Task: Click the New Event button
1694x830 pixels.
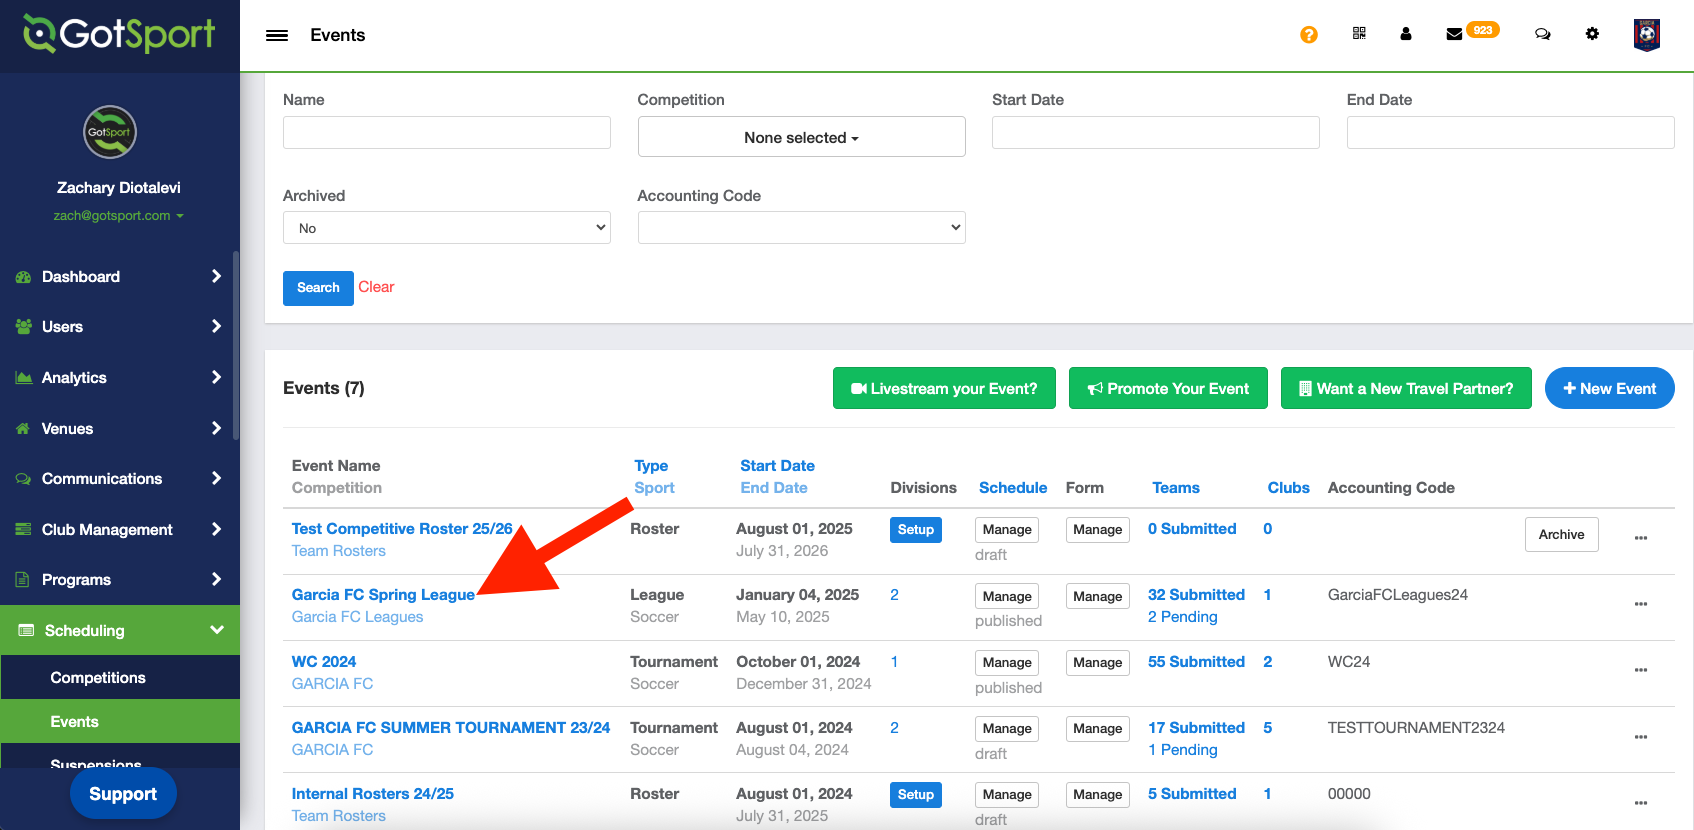Action: [1609, 388]
